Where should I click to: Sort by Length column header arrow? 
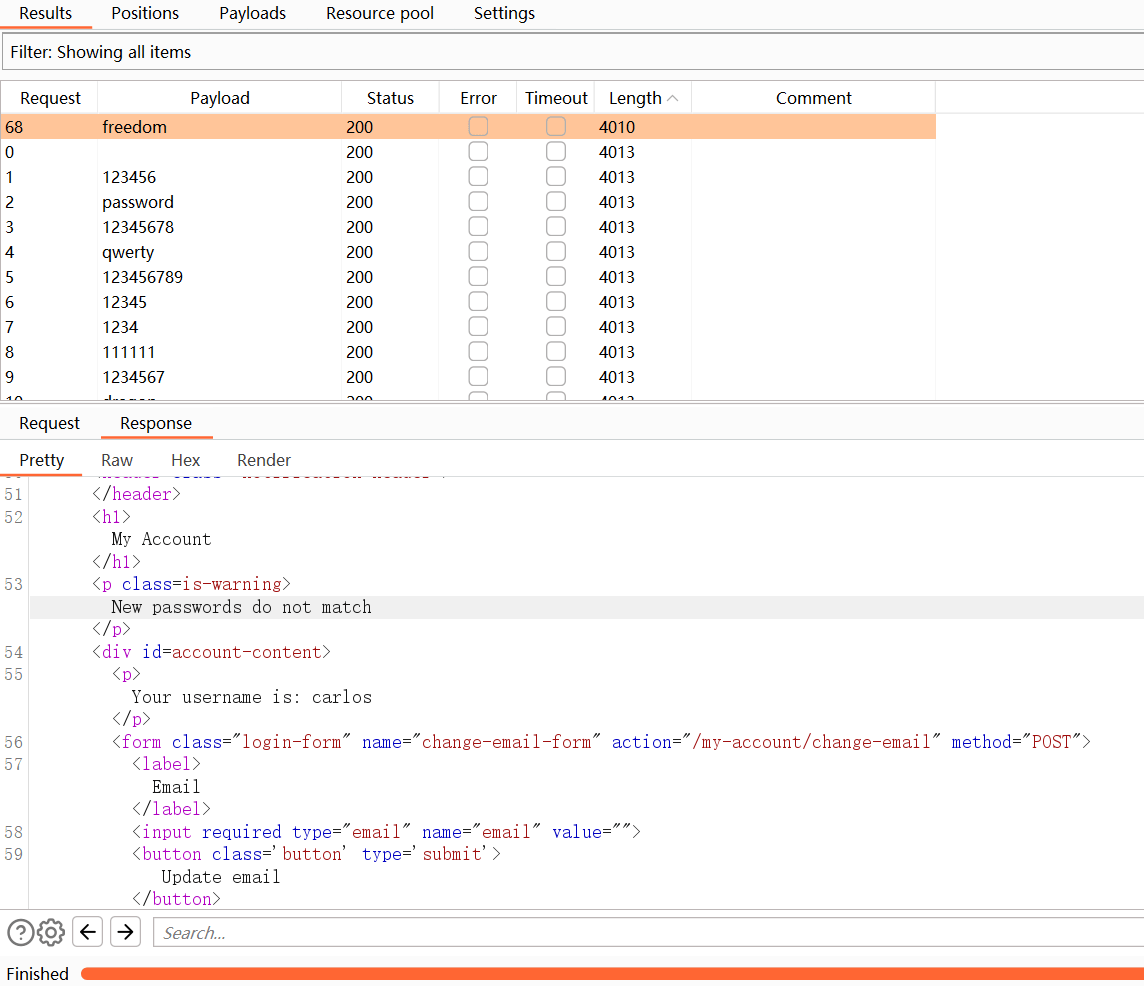(x=672, y=98)
